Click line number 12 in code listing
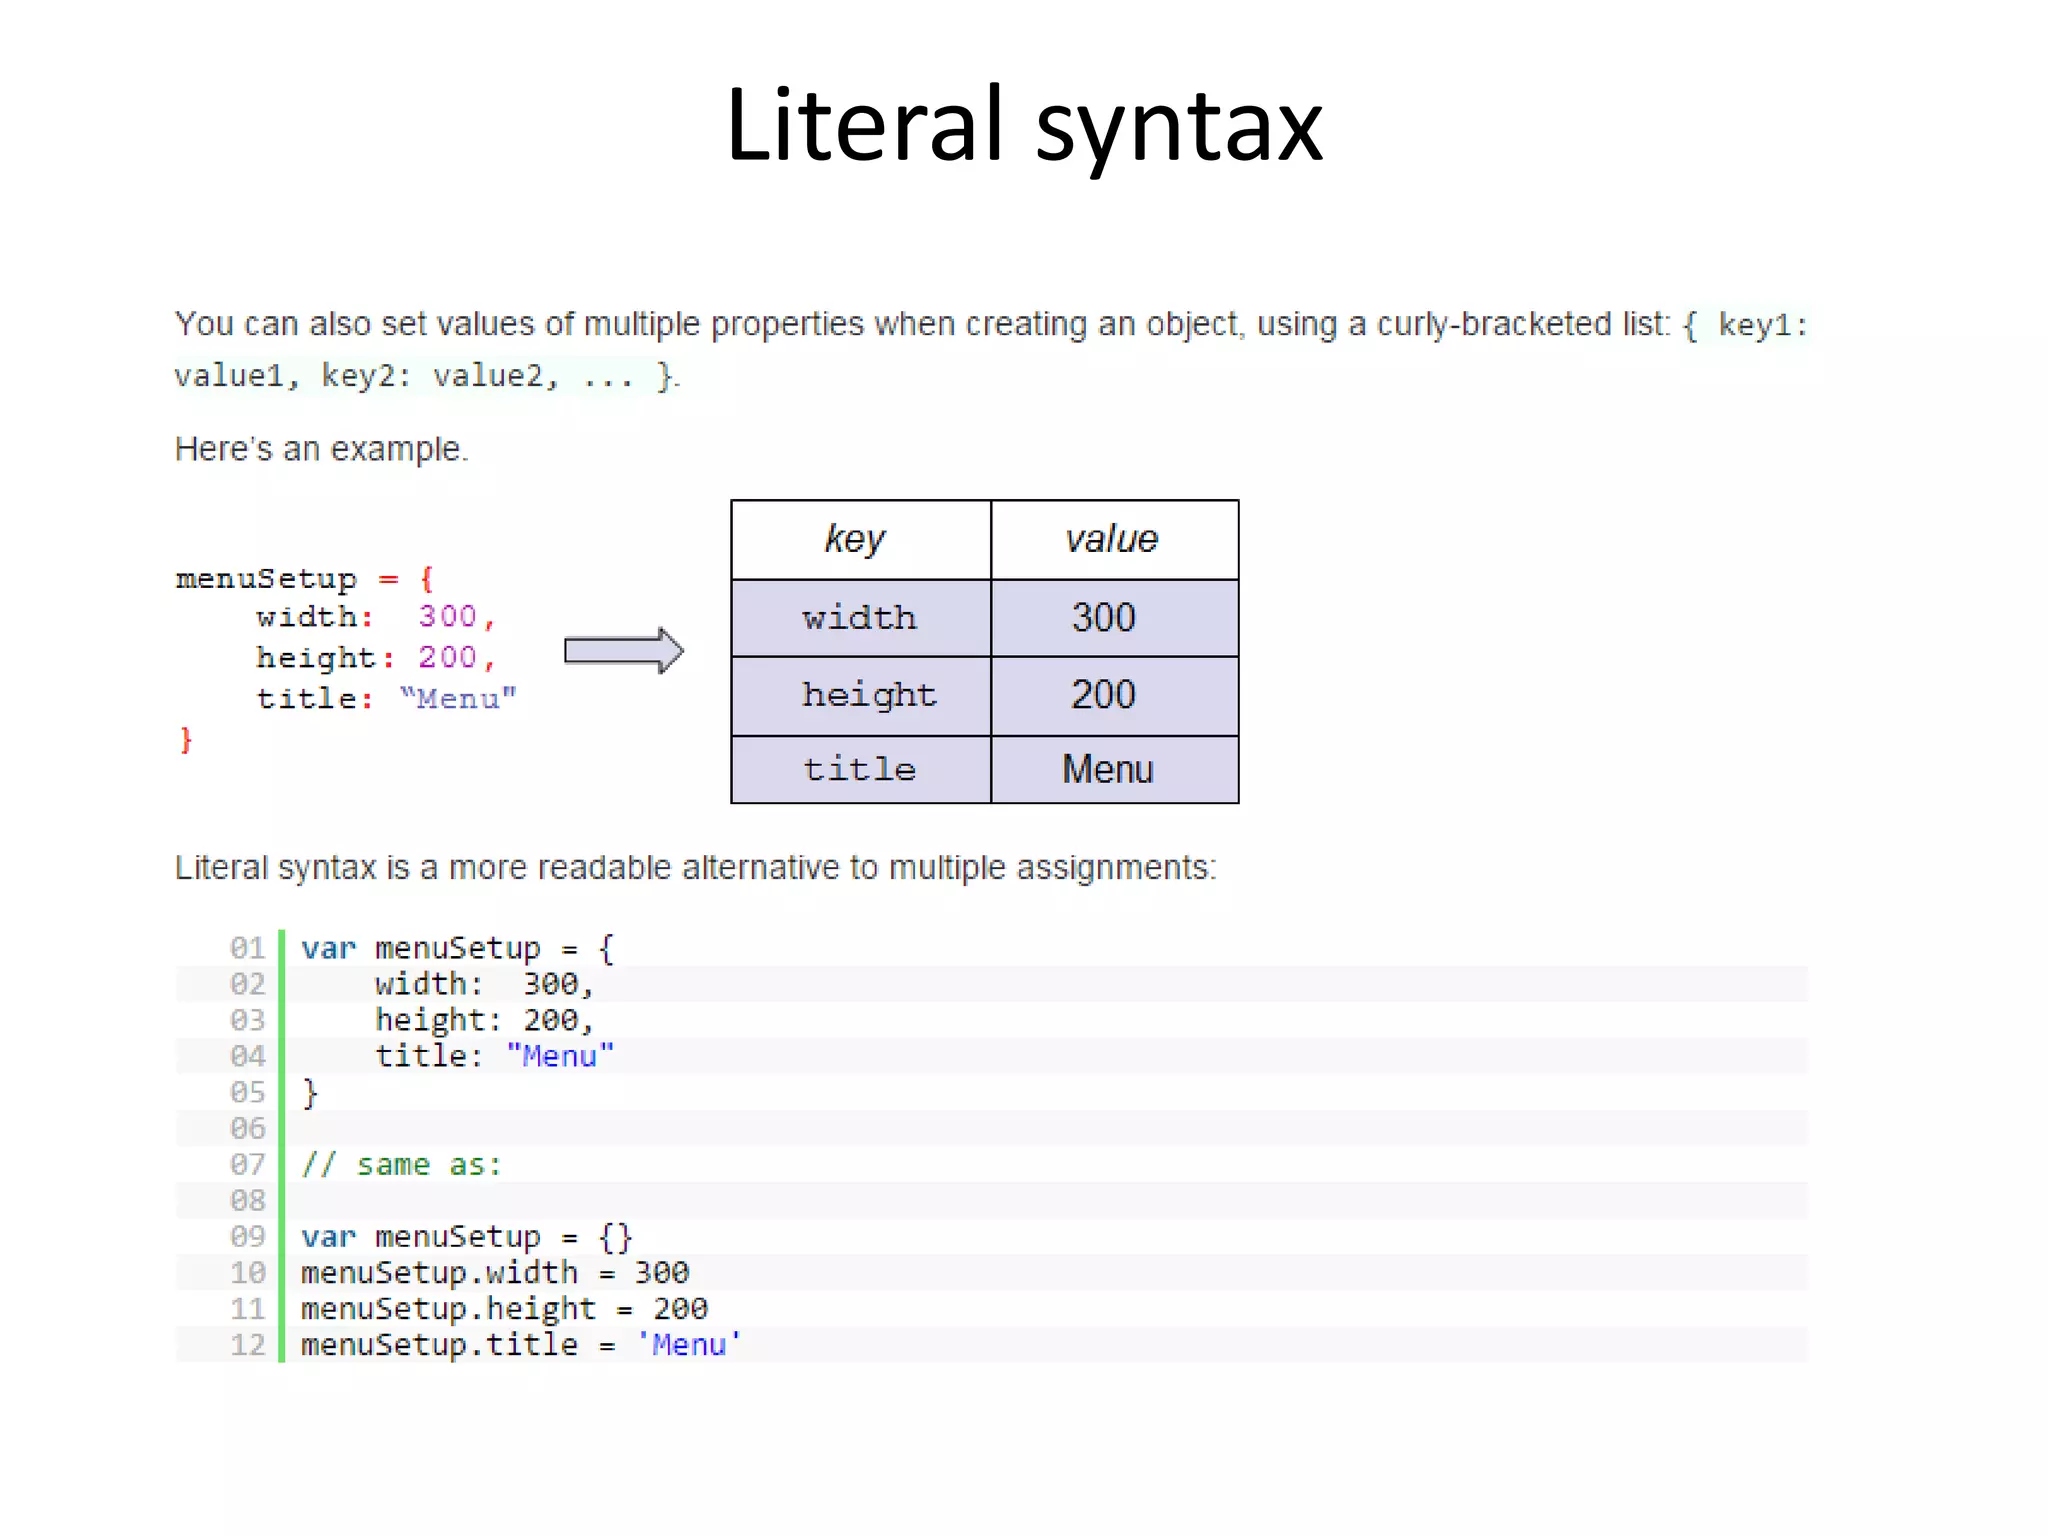Viewport: 2048px width, 1536px height. (x=247, y=1345)
